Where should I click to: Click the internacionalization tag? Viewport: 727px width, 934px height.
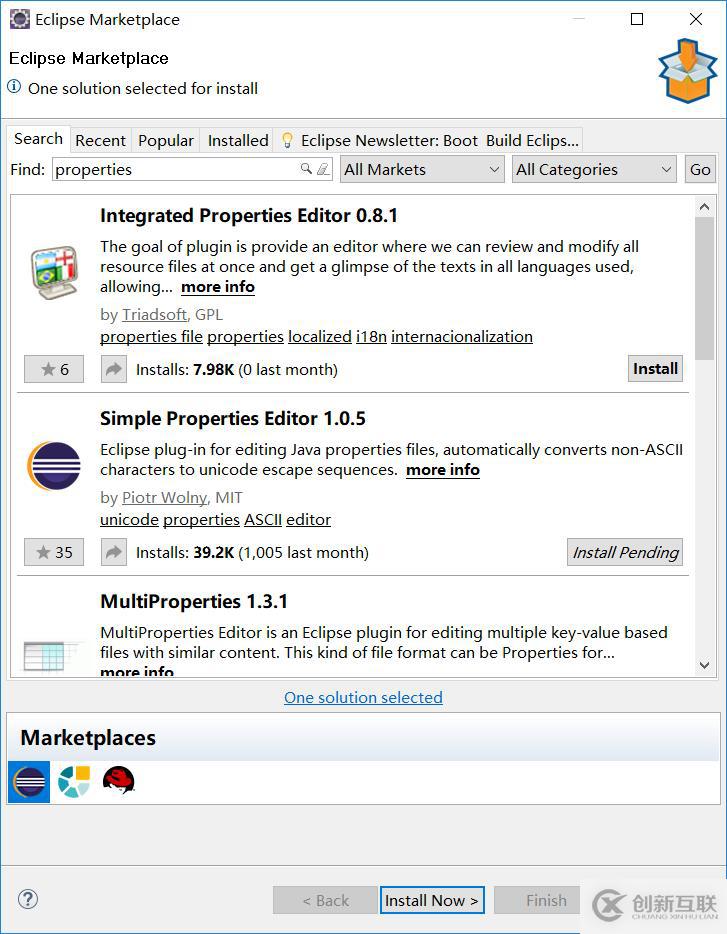(462, 337)
